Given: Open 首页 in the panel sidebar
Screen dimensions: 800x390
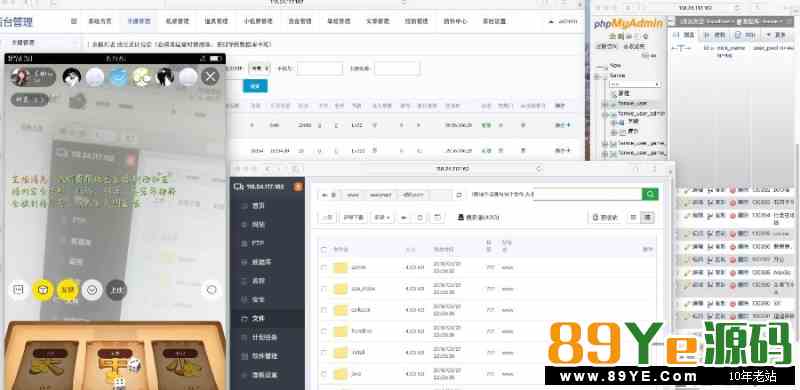Looking at the screenshot, I should 258,205.
